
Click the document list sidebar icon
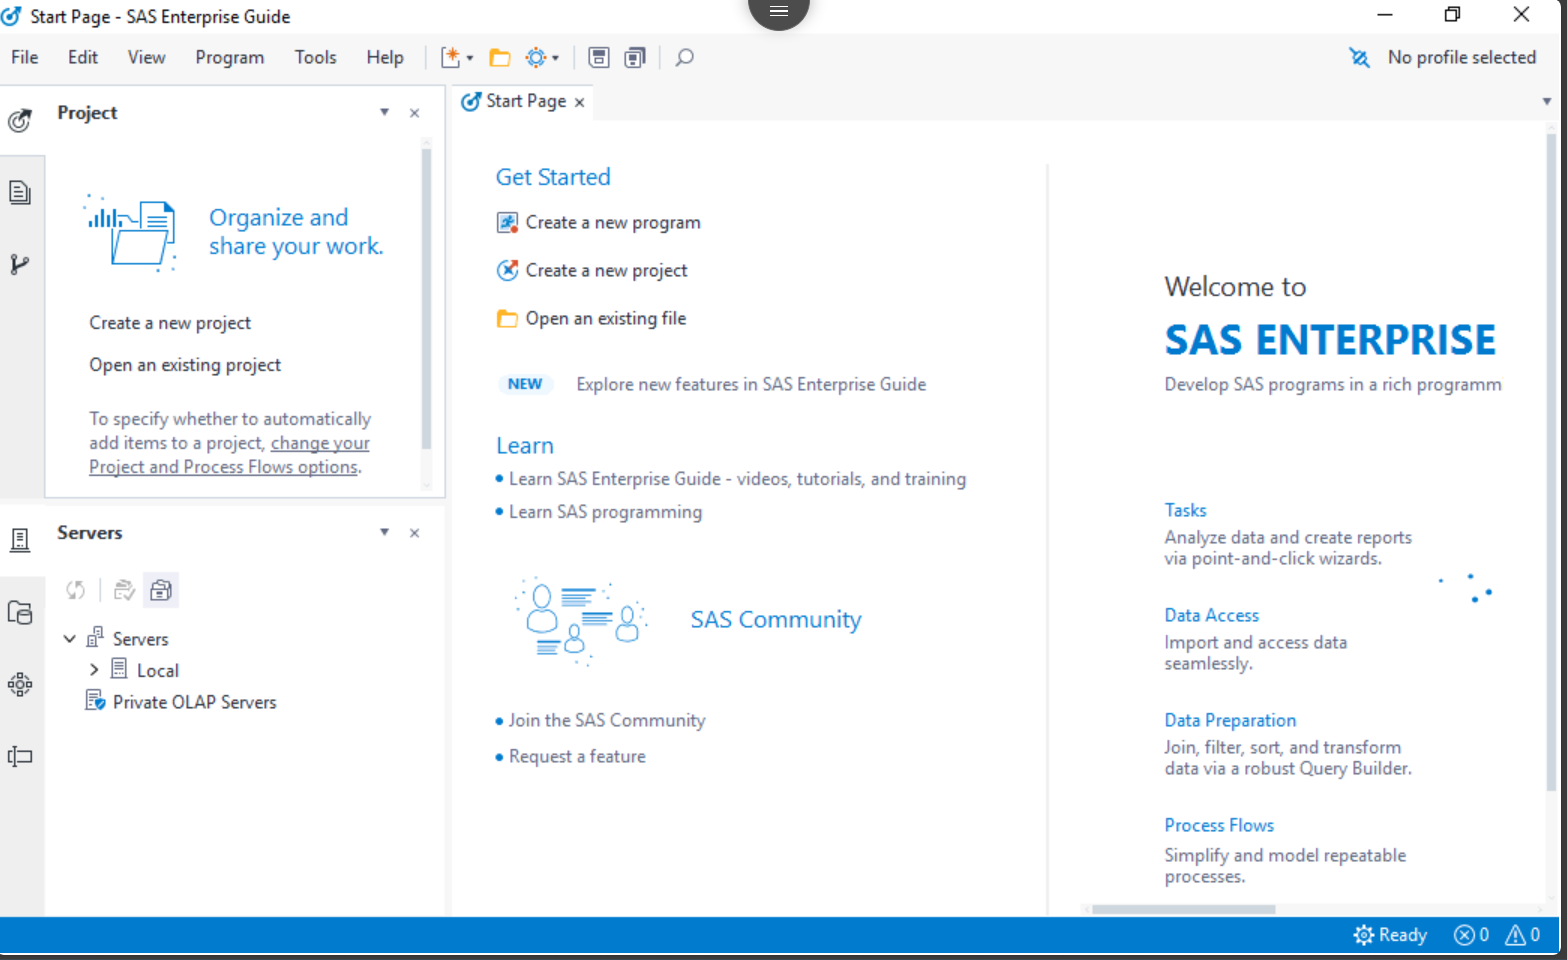click(20, 192)
